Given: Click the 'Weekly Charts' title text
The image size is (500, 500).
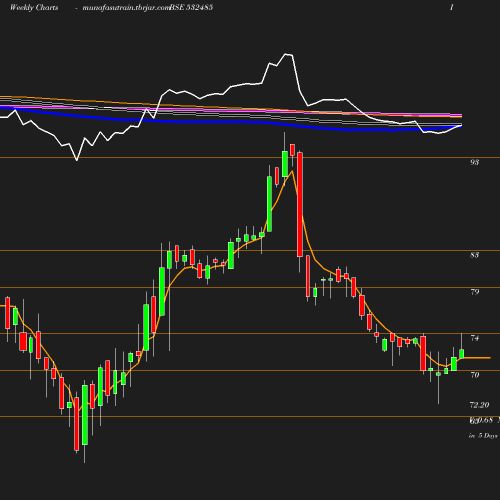Looking at the screenshot, I should point(34,8).
